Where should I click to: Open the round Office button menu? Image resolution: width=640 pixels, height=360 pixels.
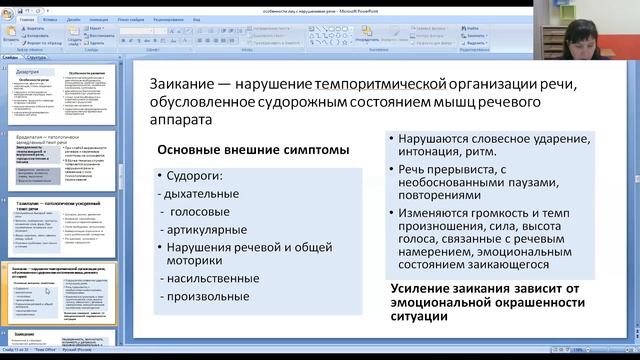point(7,14)
